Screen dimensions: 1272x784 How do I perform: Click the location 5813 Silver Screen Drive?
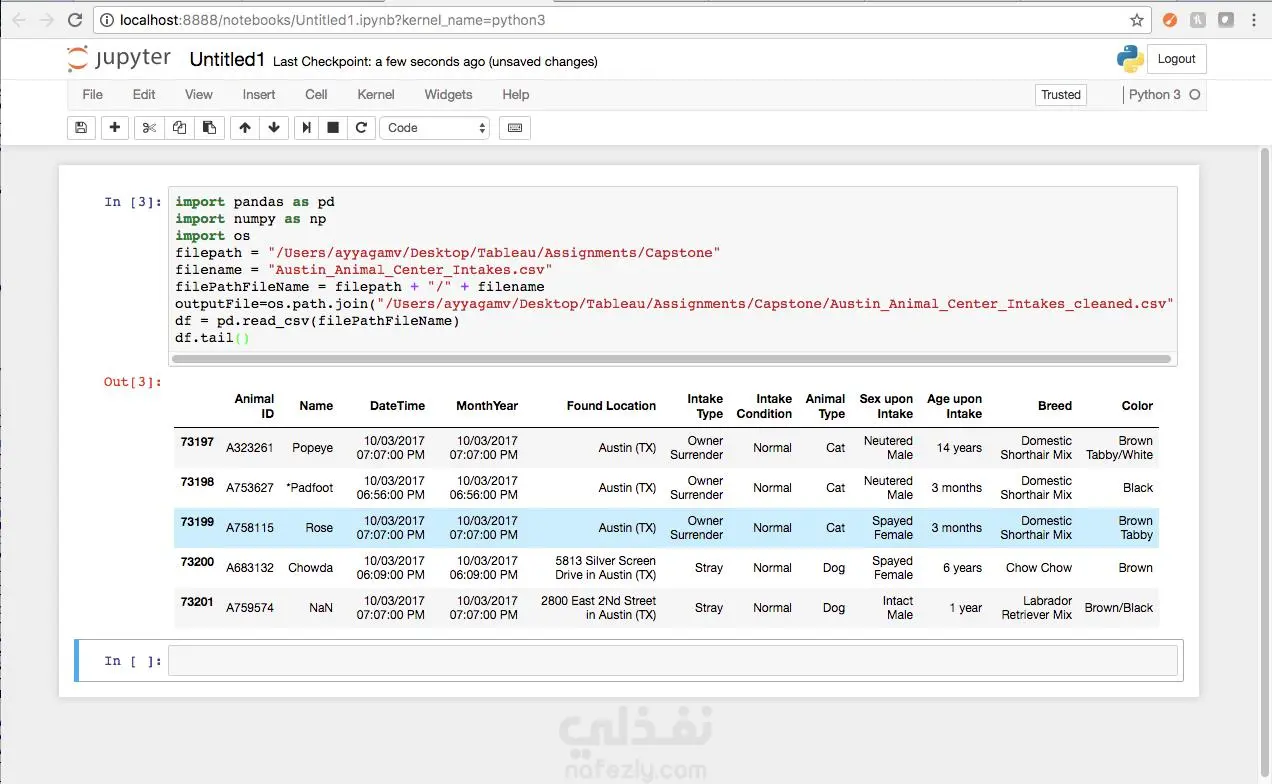pyautogui.click(x=606, y=568)
